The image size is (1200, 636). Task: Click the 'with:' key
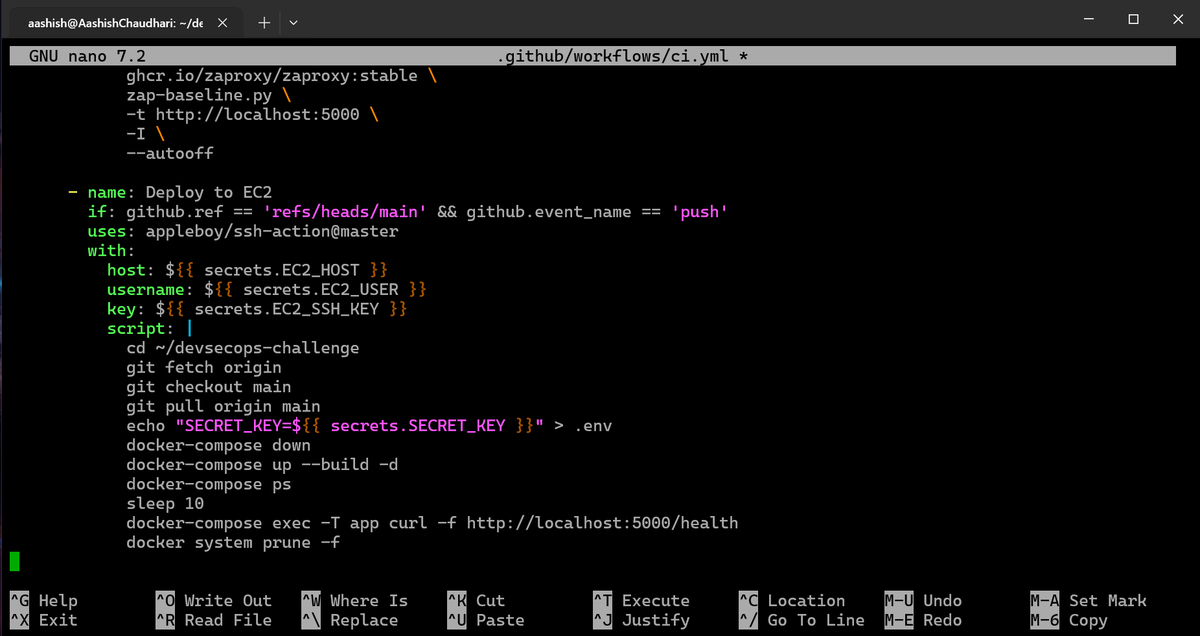click(x=112, y=251)
